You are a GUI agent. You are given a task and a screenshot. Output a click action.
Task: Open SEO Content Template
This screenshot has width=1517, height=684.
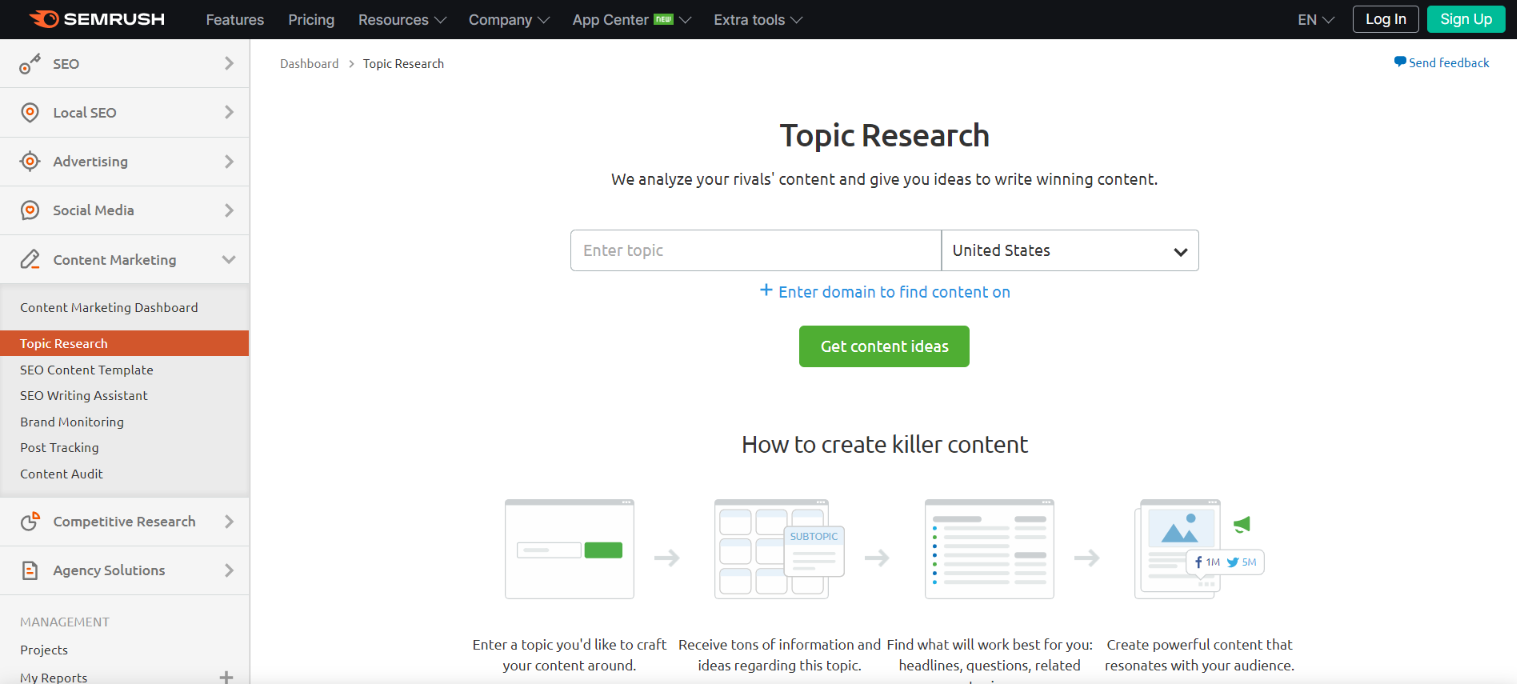pyautogui.click(x=87, y=370)
